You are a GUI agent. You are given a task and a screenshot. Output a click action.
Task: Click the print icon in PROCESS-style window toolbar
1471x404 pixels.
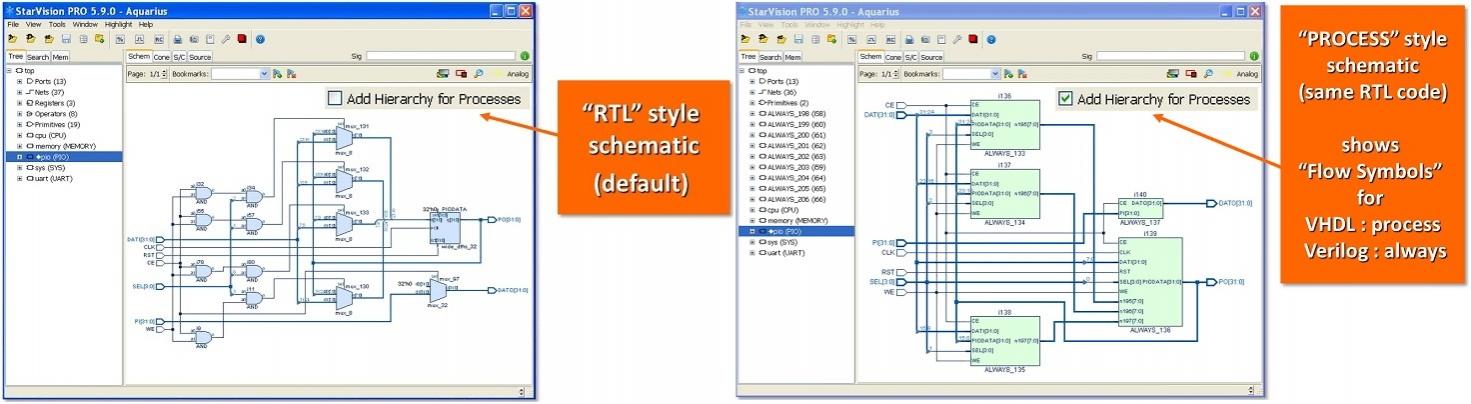(x=909, y=39)
